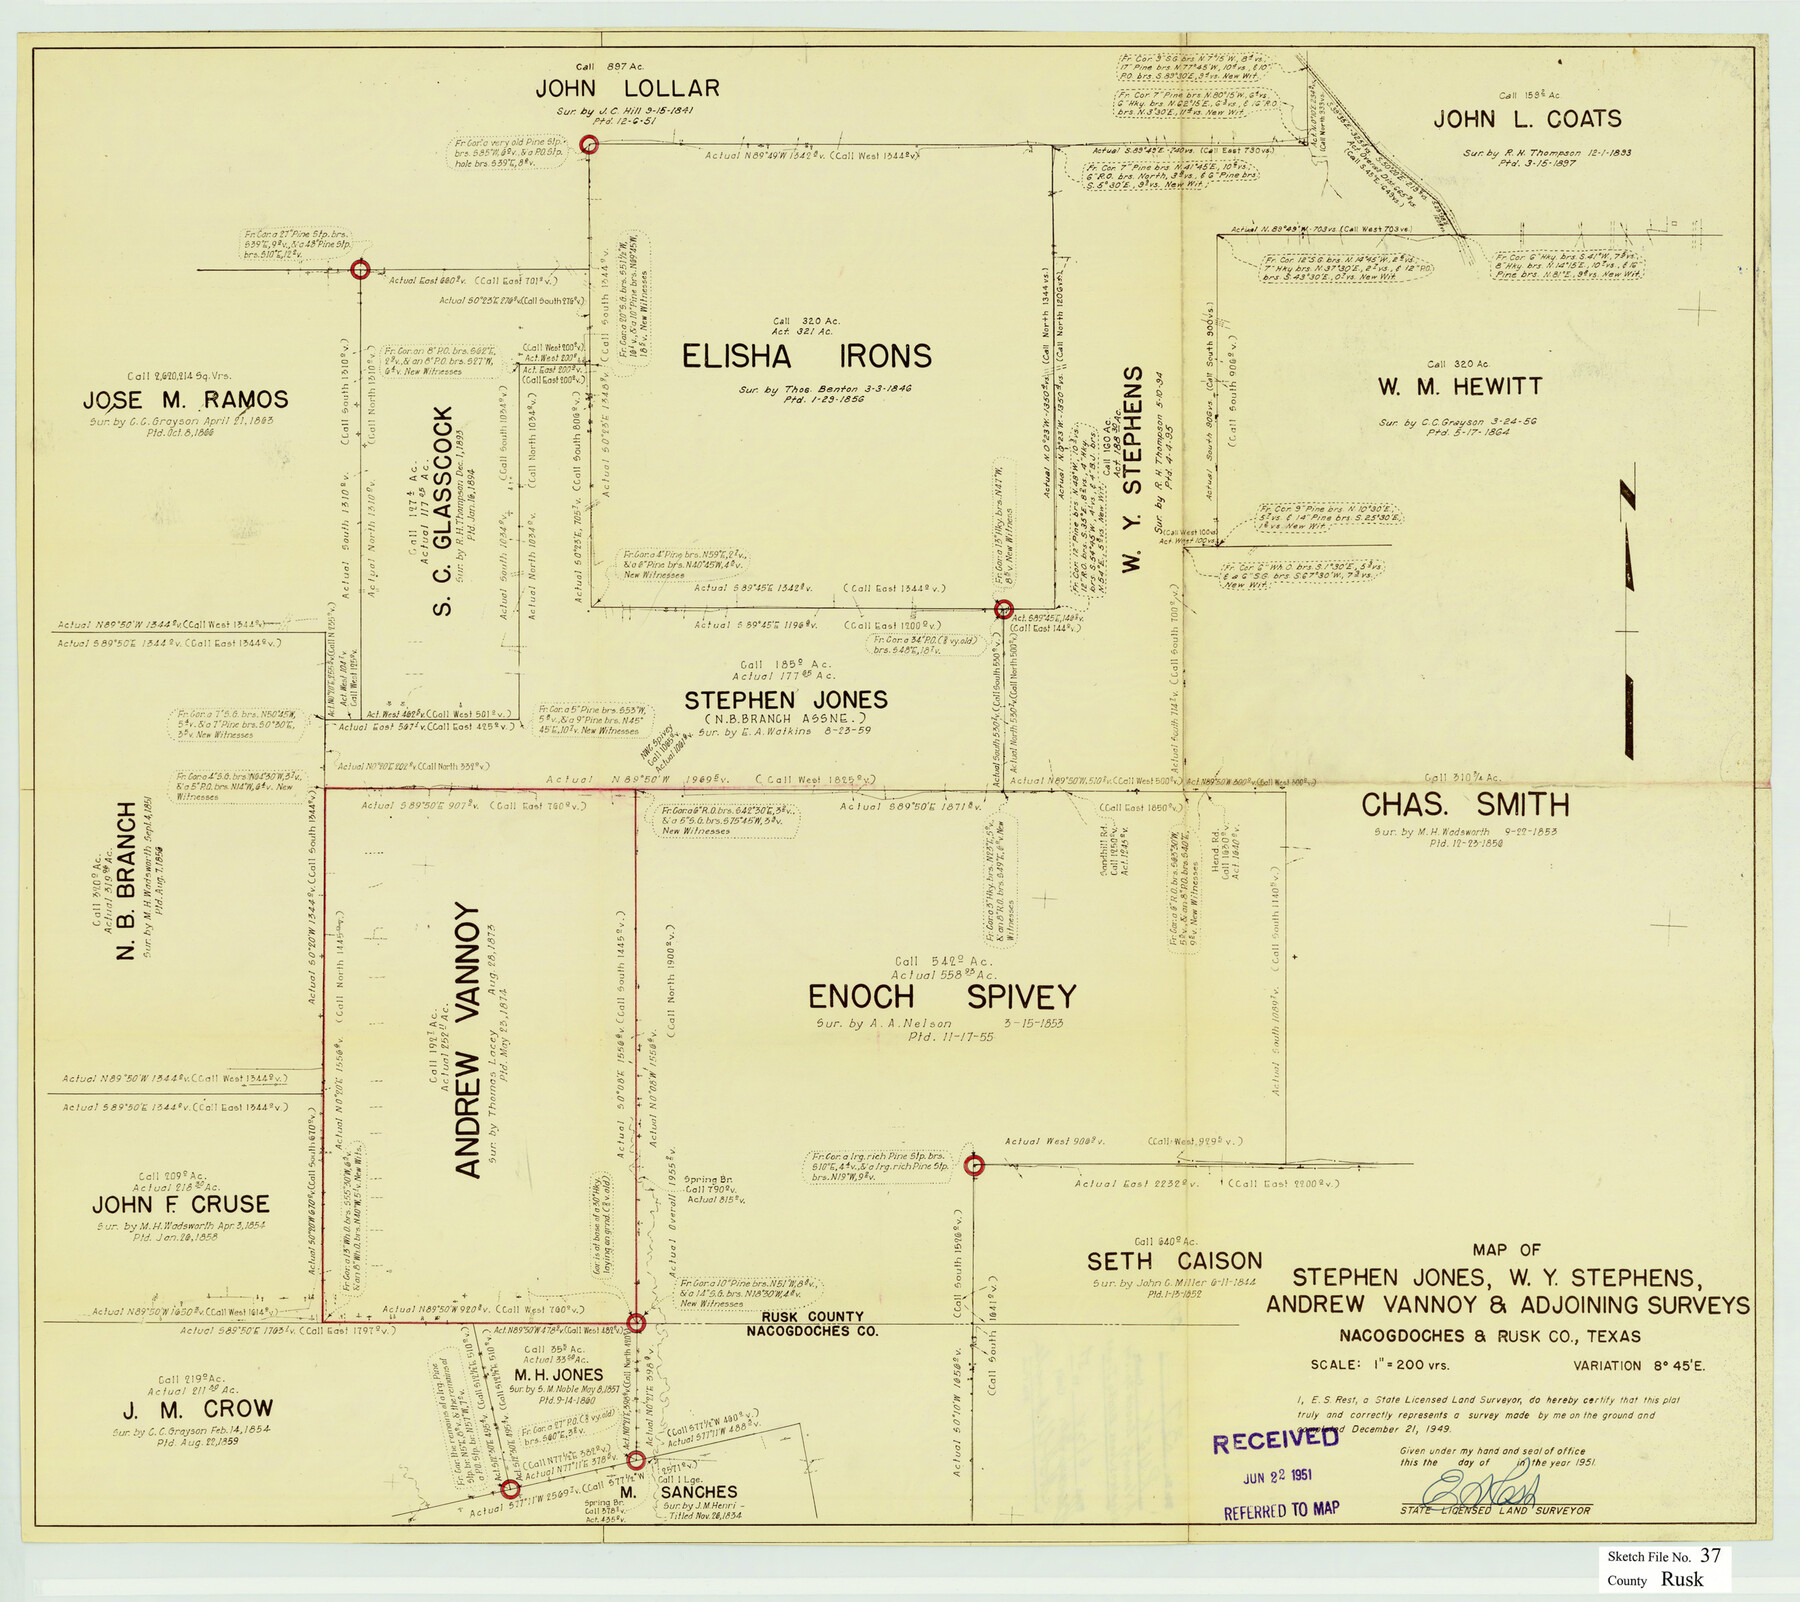Click 'Call 897 Ac.' above John Lollar
Screen dimensions: 1800x1602
610,65
